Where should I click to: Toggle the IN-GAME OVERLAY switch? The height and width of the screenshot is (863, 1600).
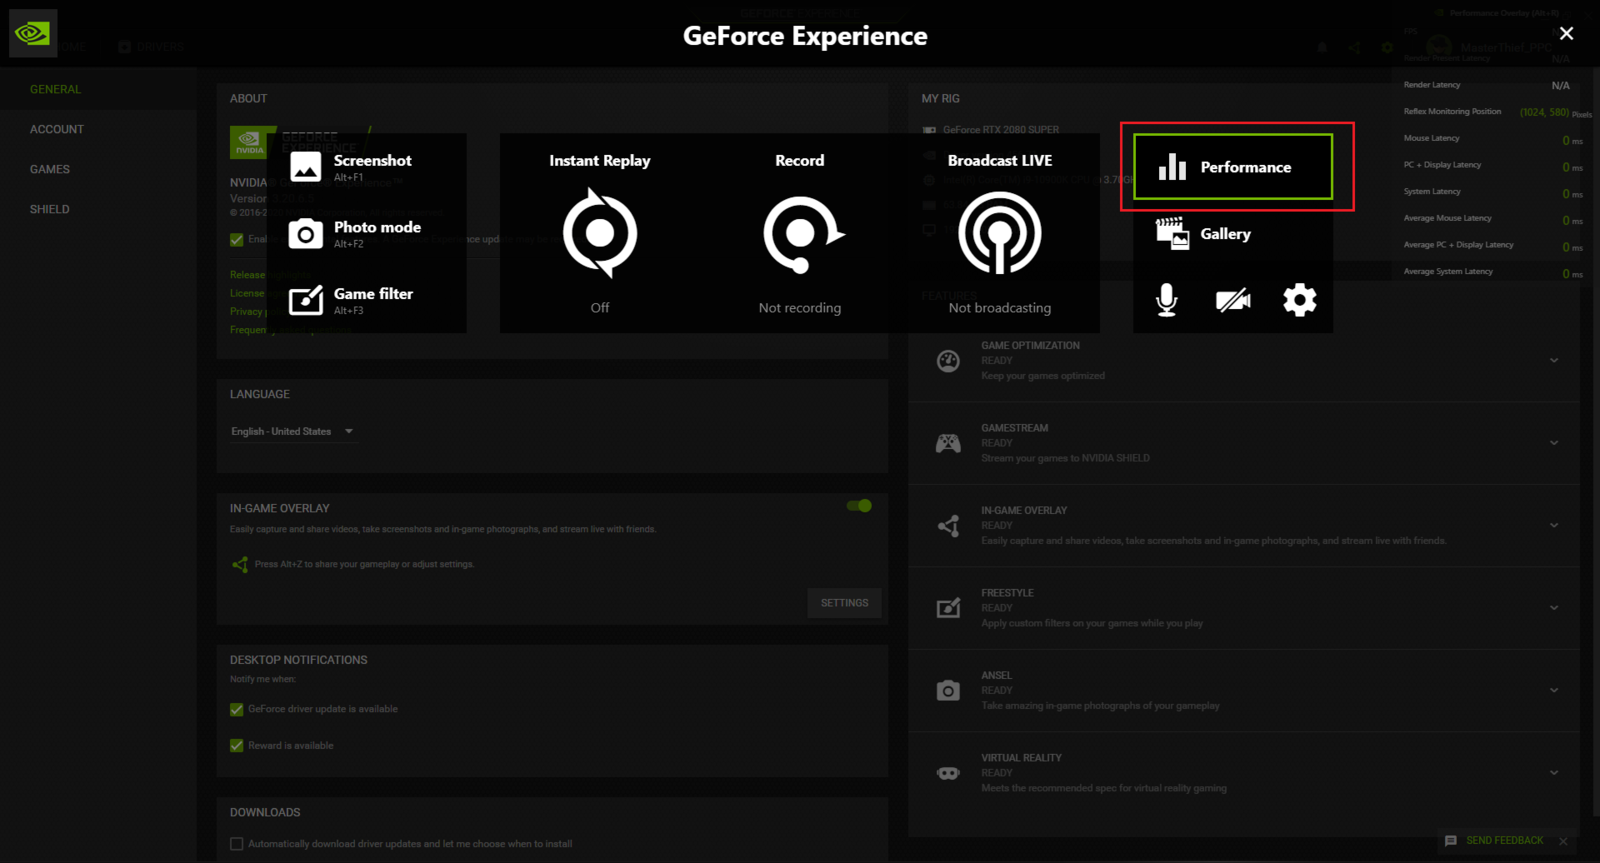pos(859,506)
